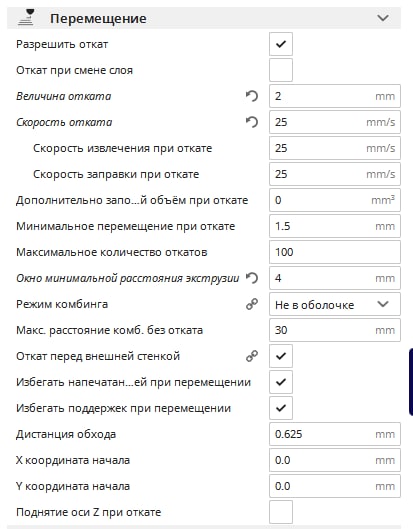The height and width of the screenshot is (529, 413).
Task: Click the link icon for Откат перед внешней стенкой
Action: 252,356
